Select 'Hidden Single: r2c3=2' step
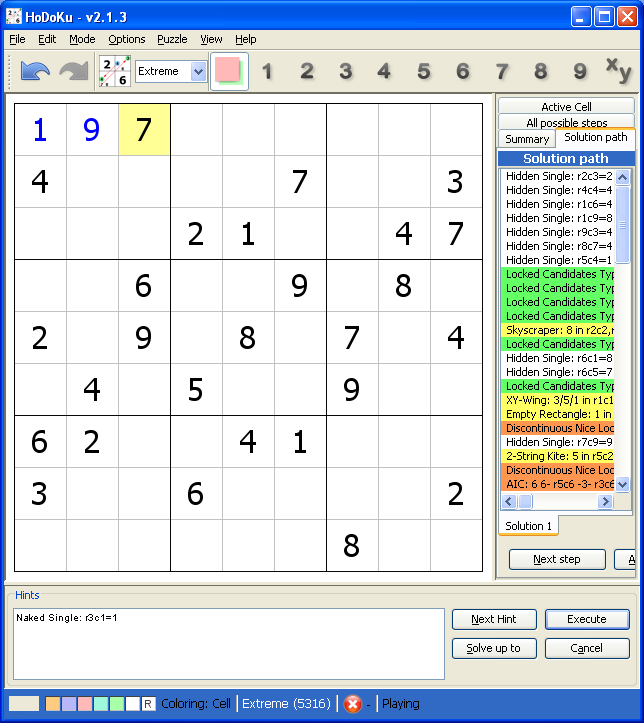The height and width of the screenshot is (723, 644). [558, 176]
